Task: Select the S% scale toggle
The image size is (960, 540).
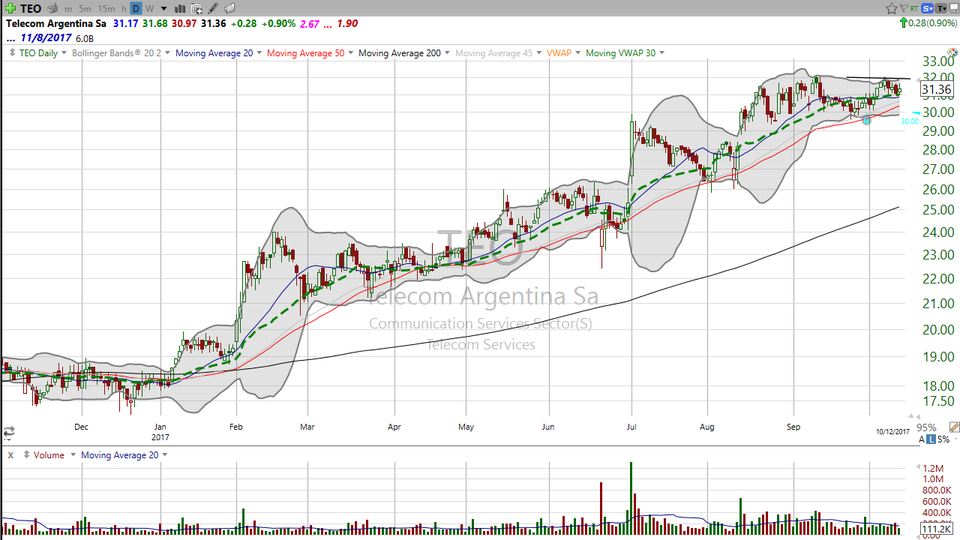Action: pos(943,440)
